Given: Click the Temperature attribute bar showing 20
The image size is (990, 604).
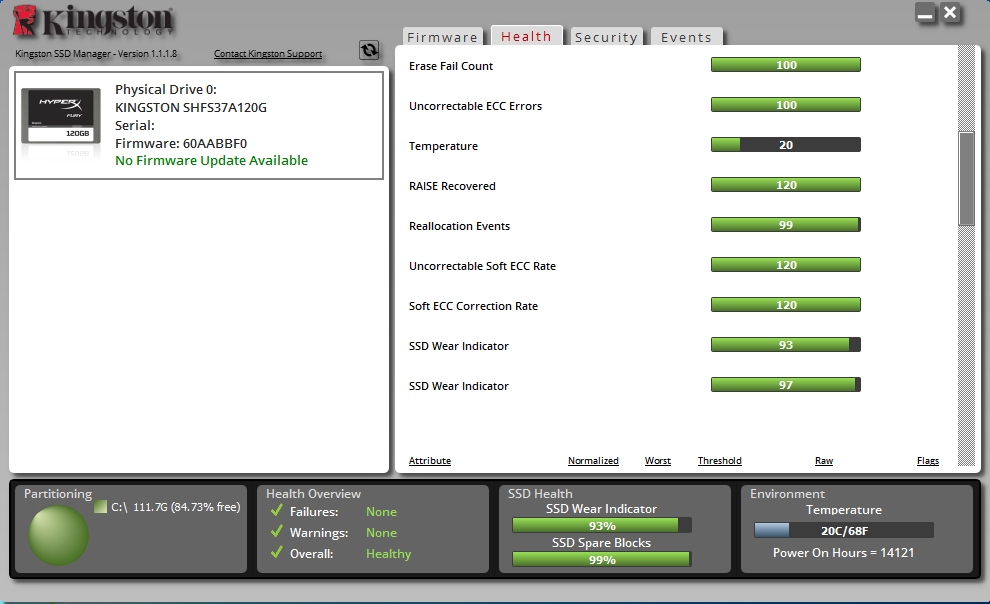Looking at the screenshot, I should click(785, 145).
